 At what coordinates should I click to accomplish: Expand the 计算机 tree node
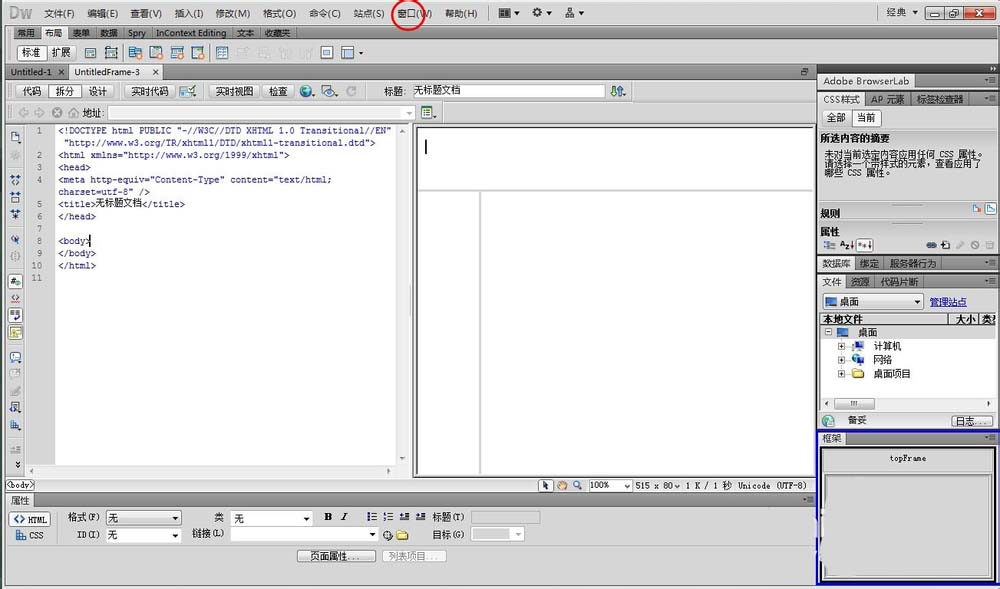click(841, 346)
